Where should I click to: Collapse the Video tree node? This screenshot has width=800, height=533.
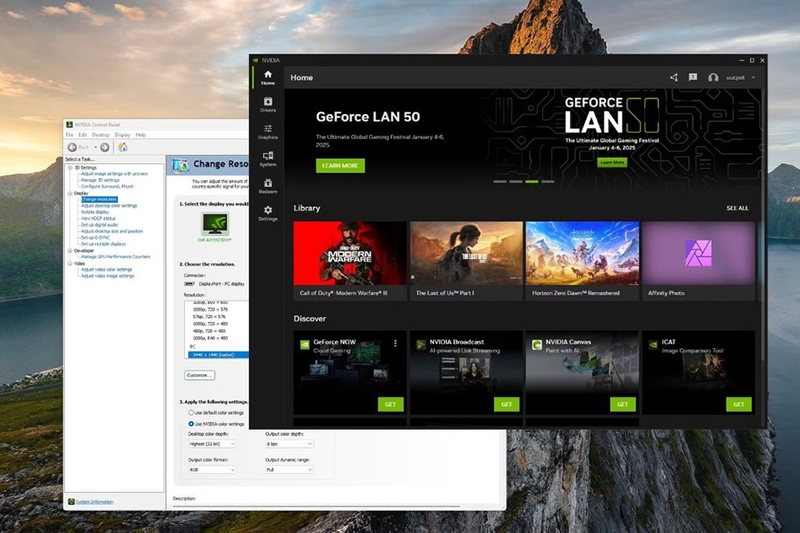coord(70,263)
